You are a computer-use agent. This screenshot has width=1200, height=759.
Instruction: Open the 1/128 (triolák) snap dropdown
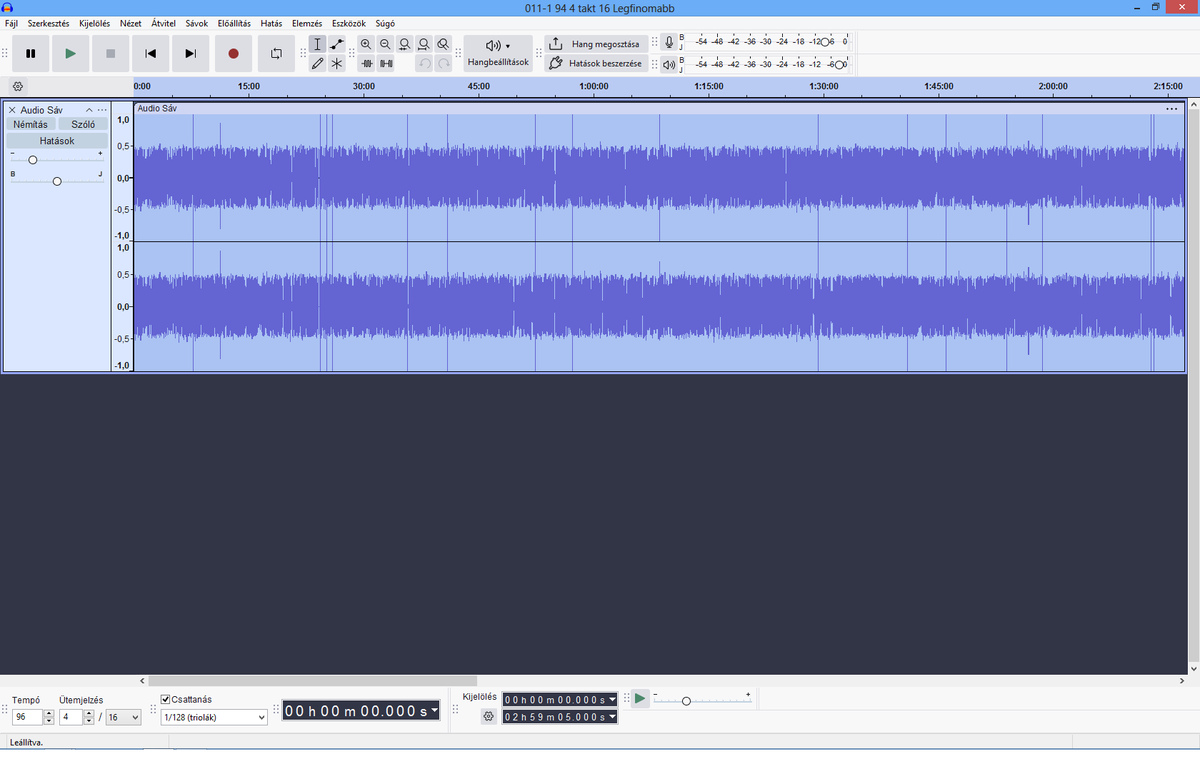214,717
